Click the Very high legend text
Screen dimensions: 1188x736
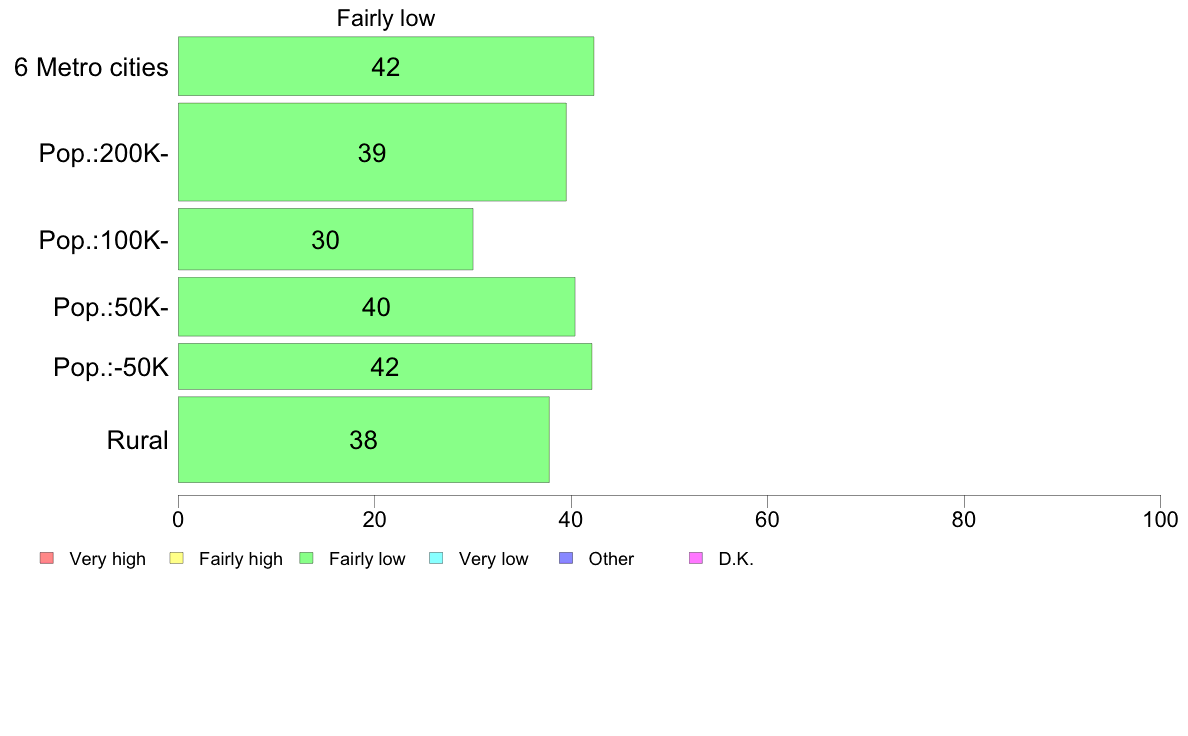point(108,559)
